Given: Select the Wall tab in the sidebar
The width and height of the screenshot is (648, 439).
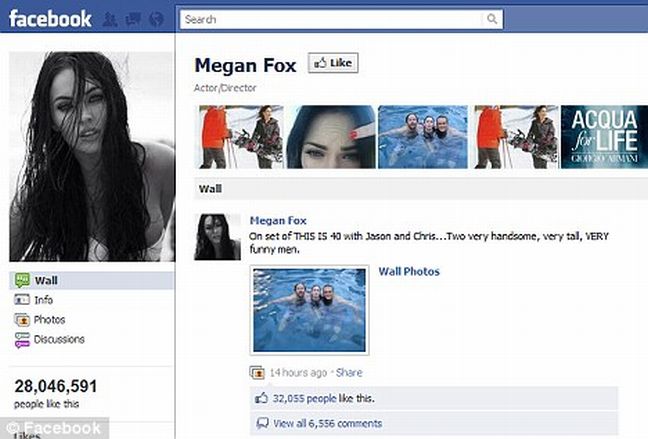Looking at the screenshot, I should coord(46,281).
